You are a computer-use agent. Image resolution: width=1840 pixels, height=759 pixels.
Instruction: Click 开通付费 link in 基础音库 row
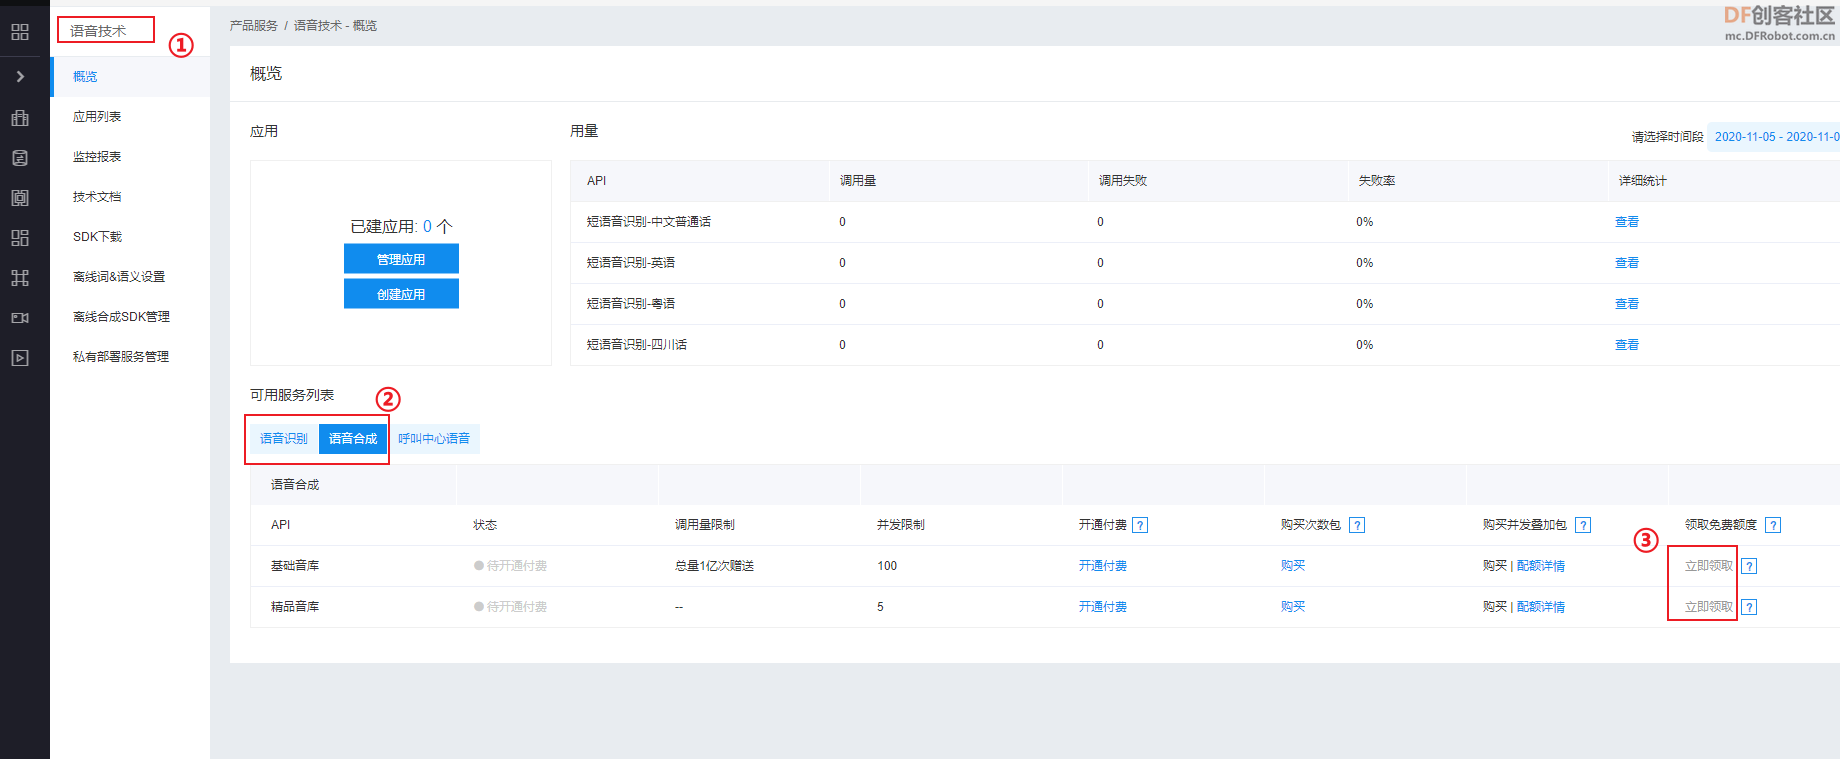pyautogui.click(x=1103, y=566)
